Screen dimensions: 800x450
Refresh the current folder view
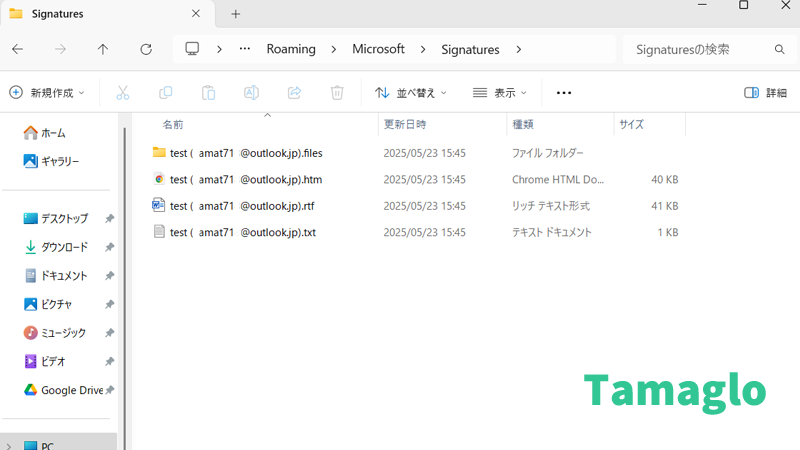146,49
